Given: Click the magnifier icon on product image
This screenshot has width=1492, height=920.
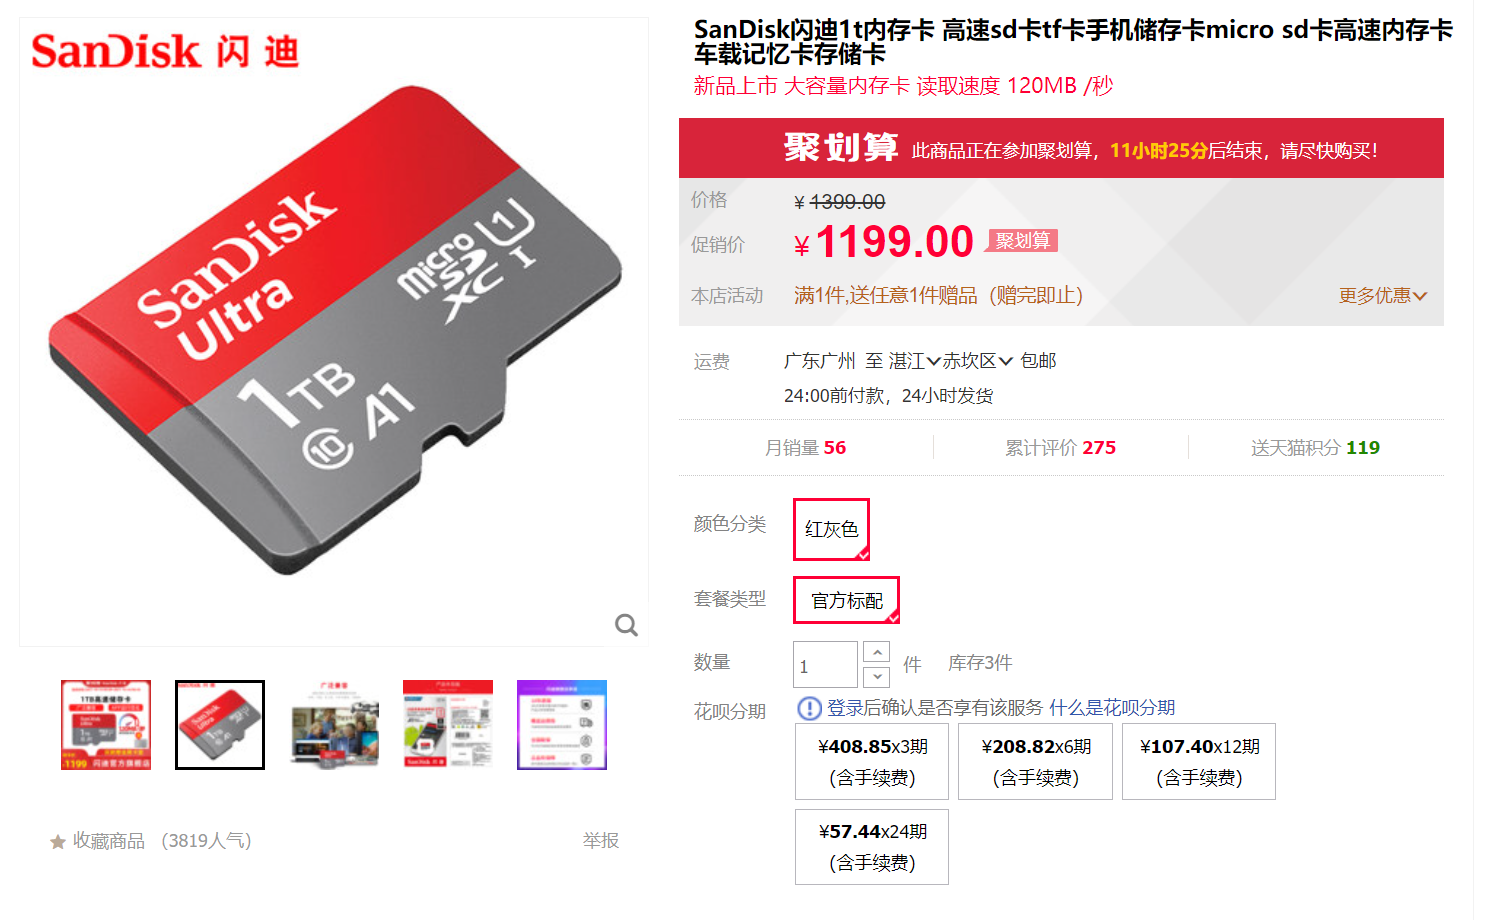Looking at the screenshot, I should tap(627, 625).
